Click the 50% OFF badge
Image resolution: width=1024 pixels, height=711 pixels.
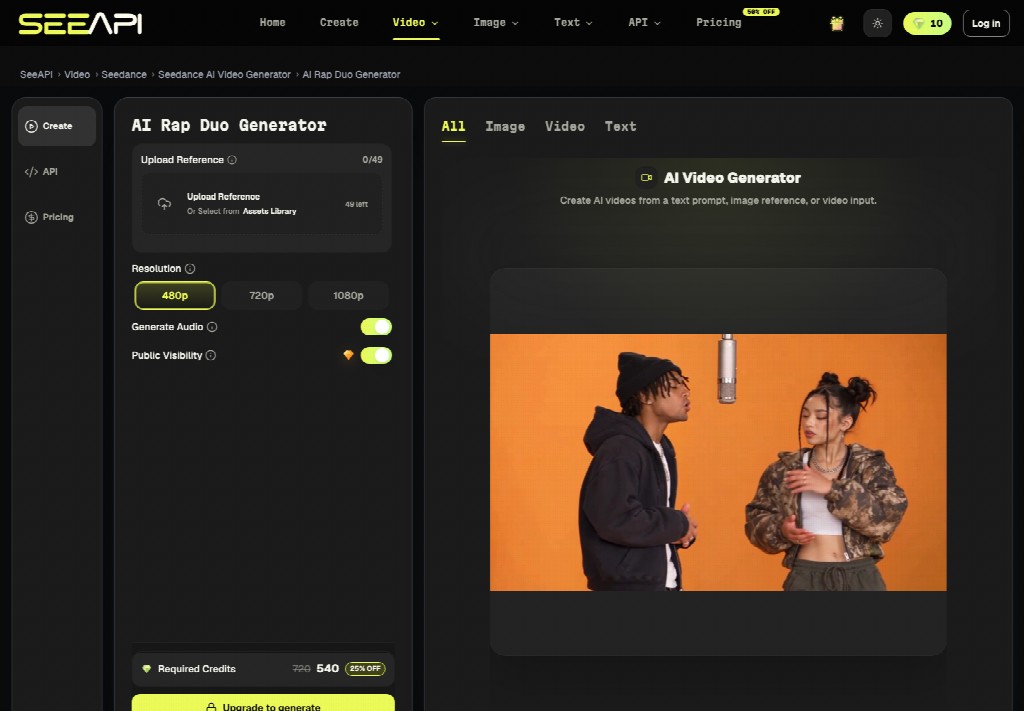click(761, 12)
